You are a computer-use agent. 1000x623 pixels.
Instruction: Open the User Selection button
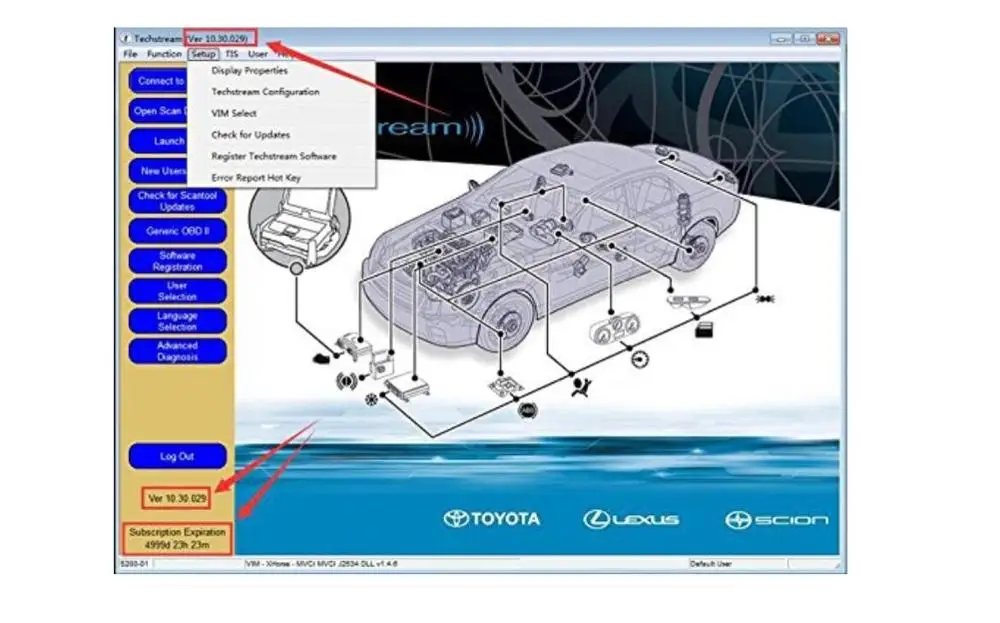[177, 291]
